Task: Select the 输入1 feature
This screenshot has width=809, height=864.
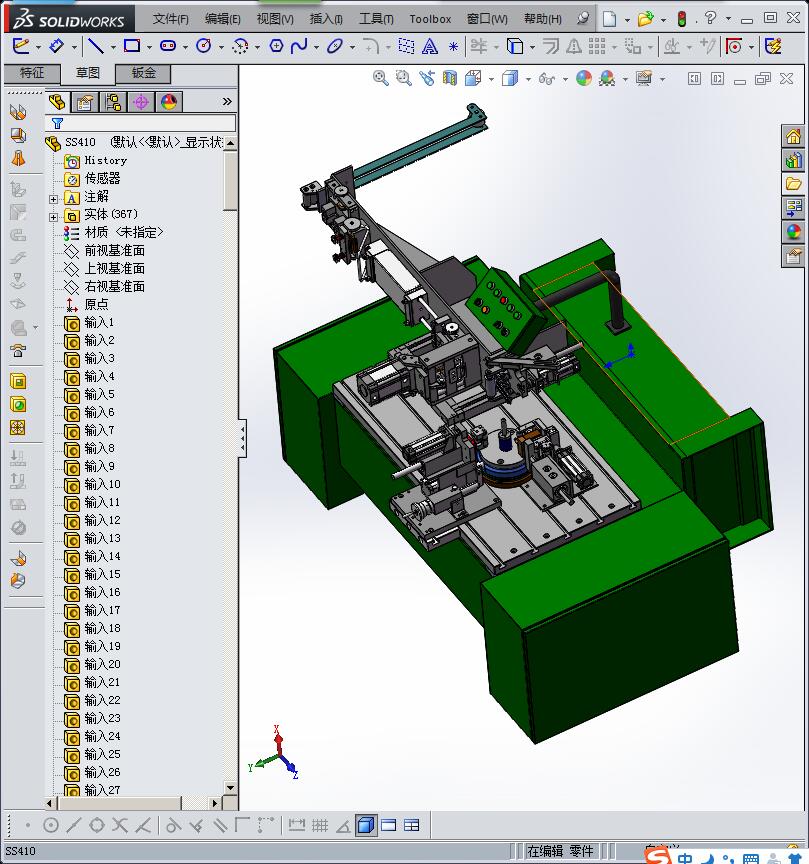Action: (99, 322)
